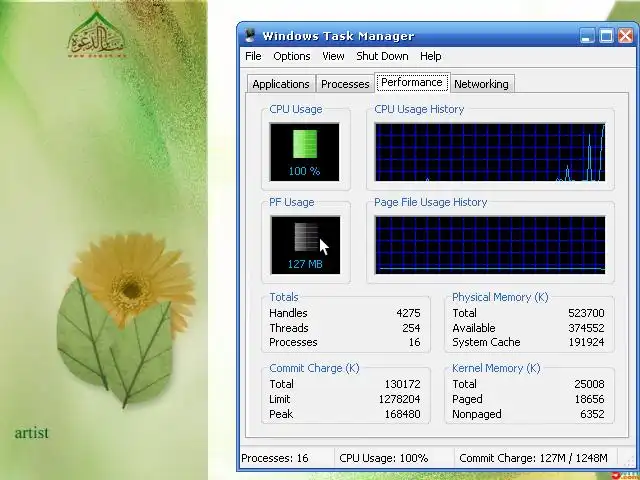Click status bar CPU Usage: 100%
Image resolution: width=640 pixels, height=480 pixels.
[x=384, y=458]
